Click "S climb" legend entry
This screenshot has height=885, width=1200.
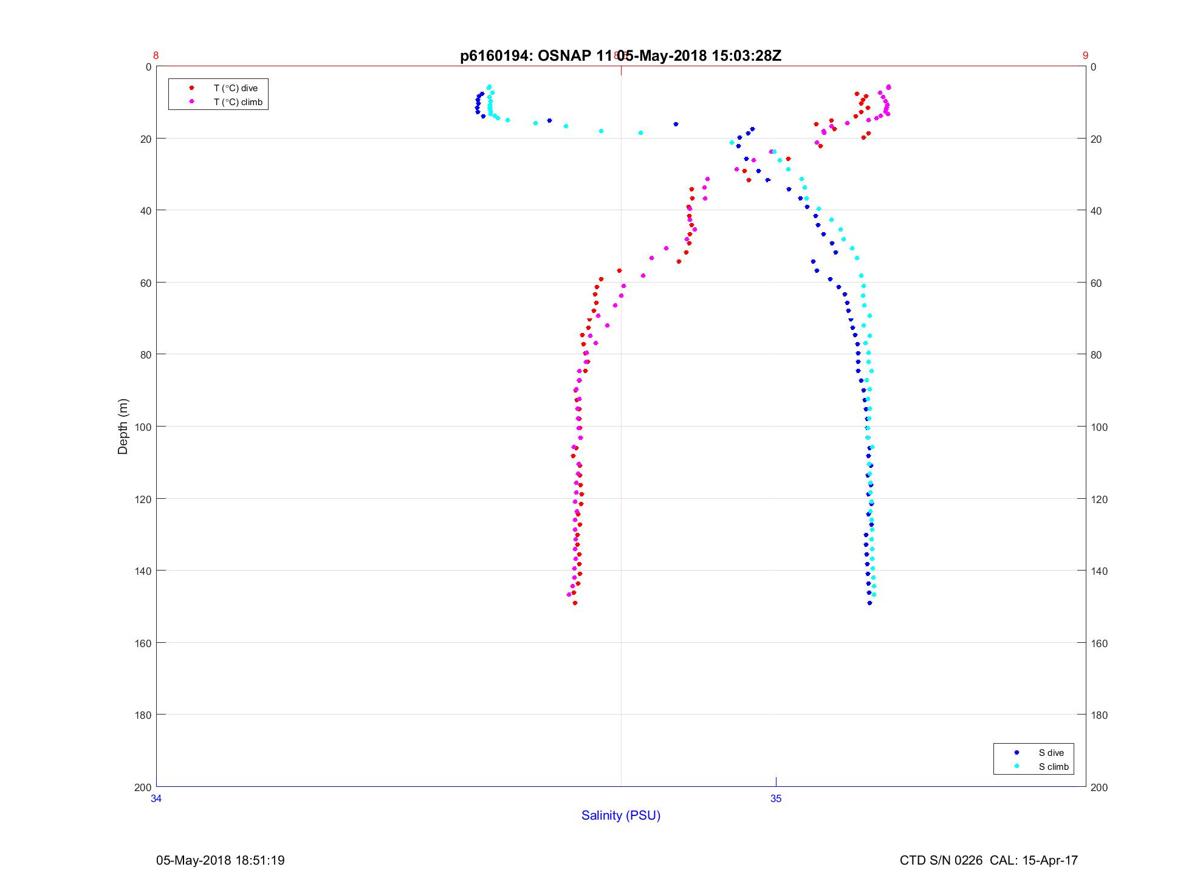pyautogui.click(x=1053, y=767)
